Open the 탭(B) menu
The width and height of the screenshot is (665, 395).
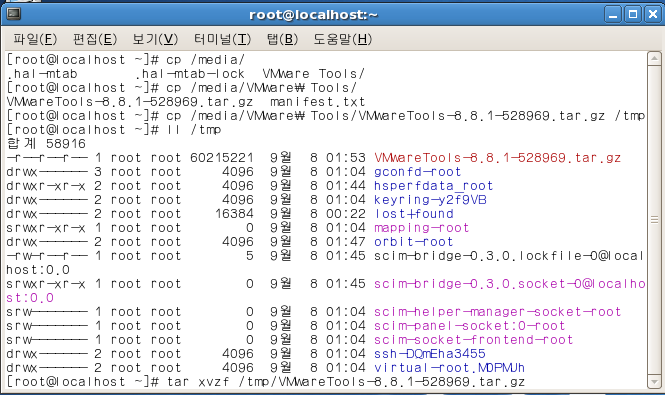click(282, 39)
